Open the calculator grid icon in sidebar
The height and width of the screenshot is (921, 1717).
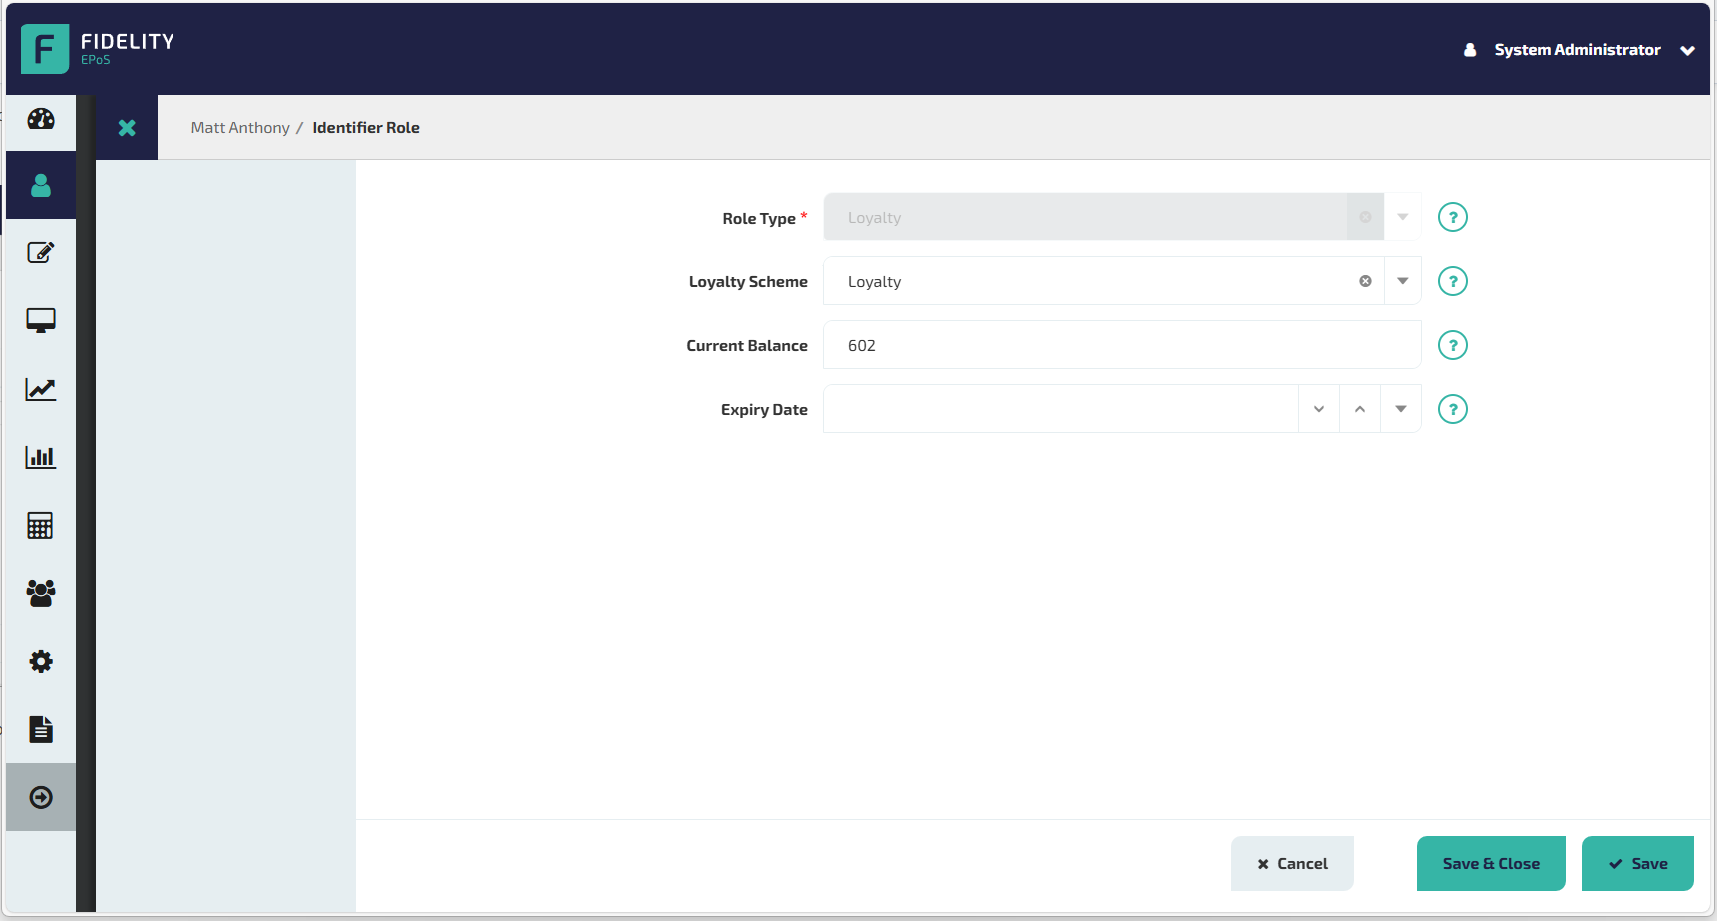coord(41,525)
